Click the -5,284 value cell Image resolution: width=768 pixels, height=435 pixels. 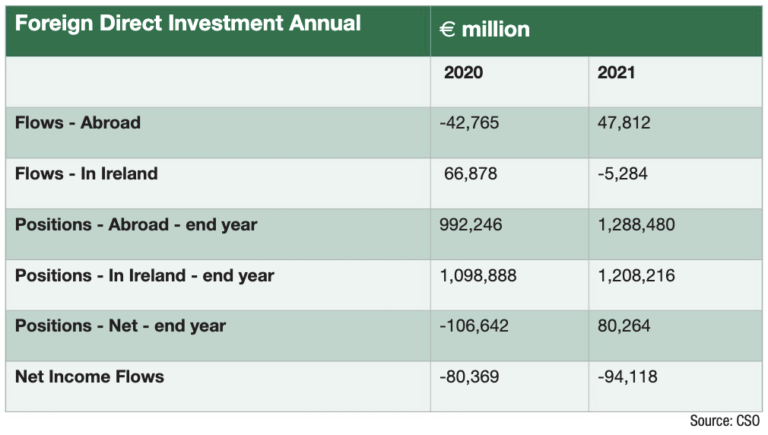(623, 174)
